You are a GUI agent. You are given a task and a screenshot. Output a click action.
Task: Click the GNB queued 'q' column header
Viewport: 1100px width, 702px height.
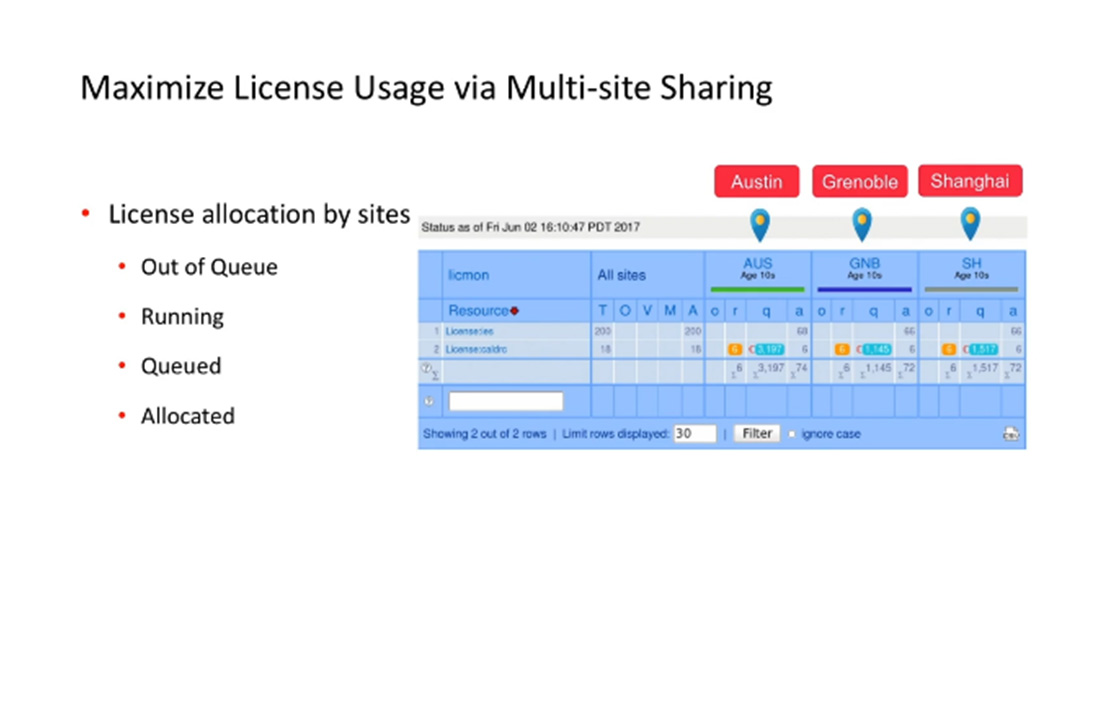873,311
